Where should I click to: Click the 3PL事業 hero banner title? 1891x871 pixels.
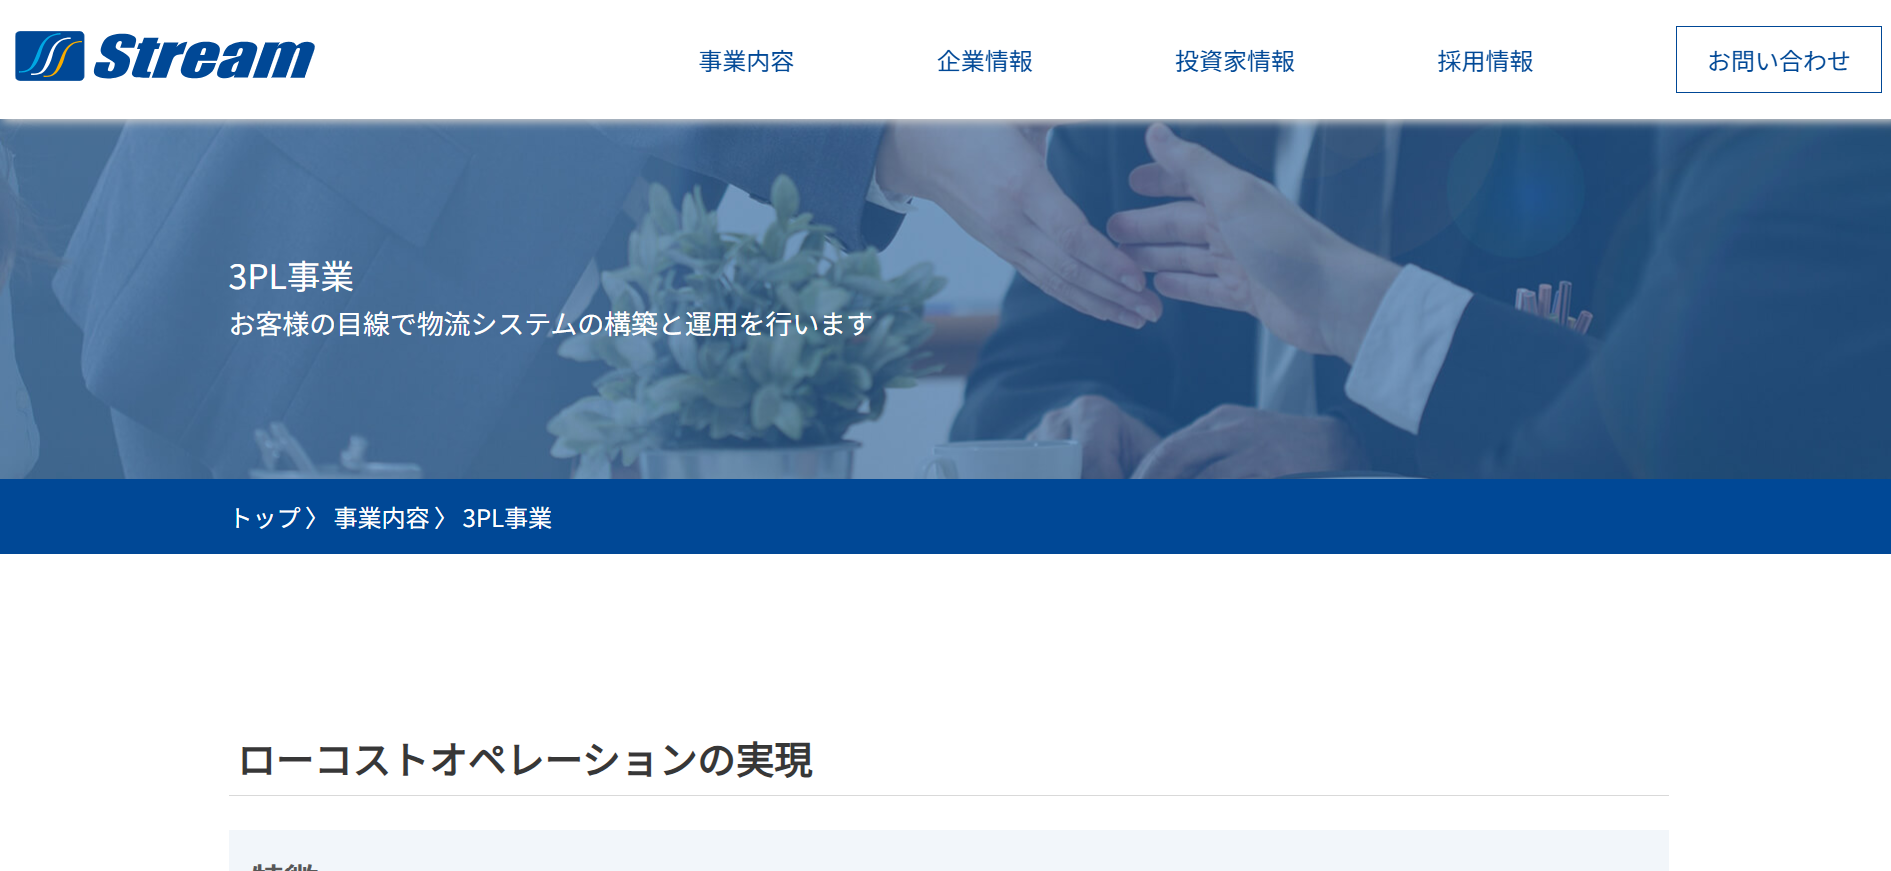tap(291, 277)
